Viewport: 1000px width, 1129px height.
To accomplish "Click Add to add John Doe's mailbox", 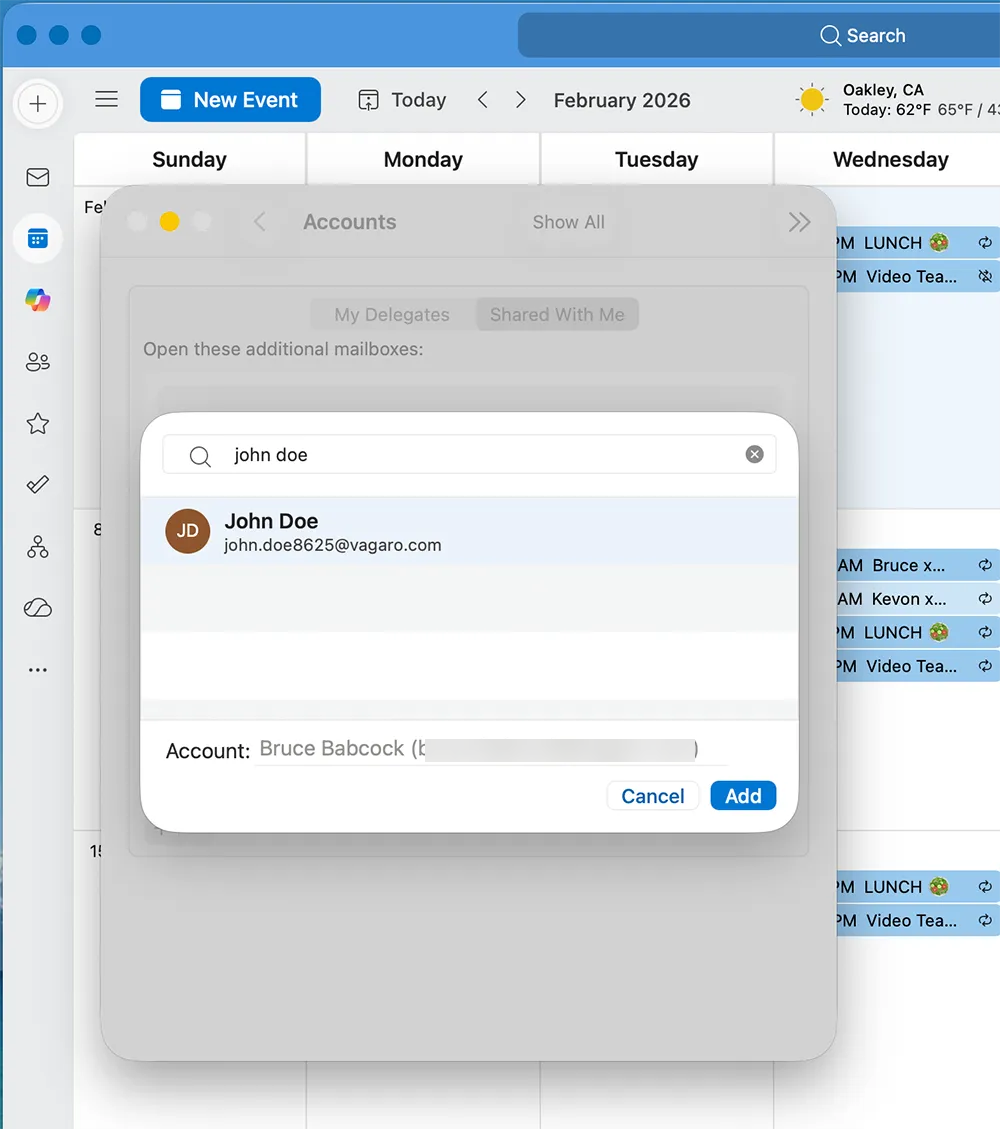I will point(743,795).
